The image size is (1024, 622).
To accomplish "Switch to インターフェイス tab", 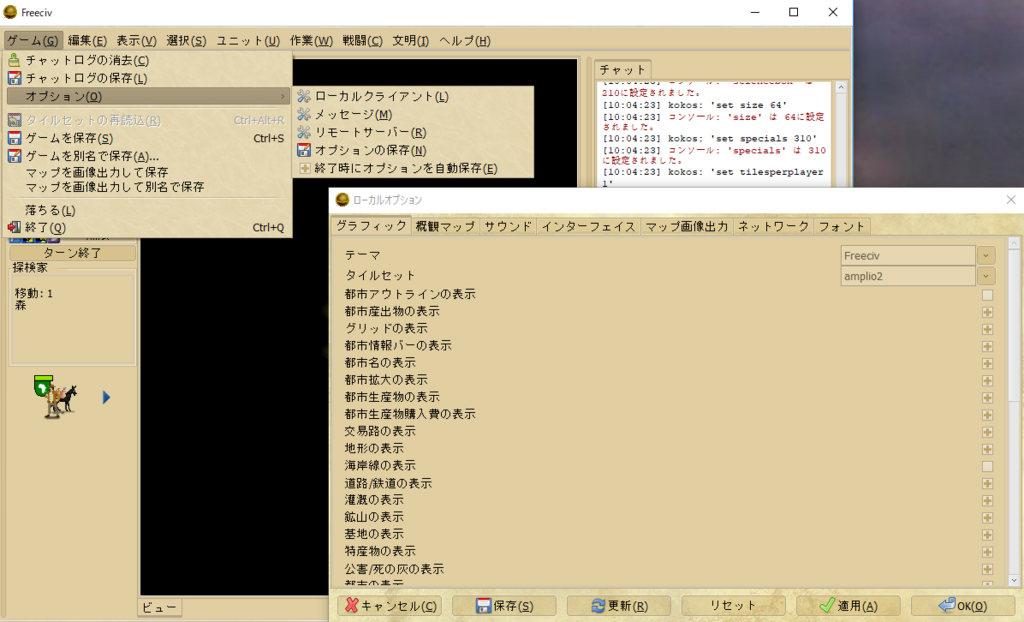I will click(x=588, y=226).
